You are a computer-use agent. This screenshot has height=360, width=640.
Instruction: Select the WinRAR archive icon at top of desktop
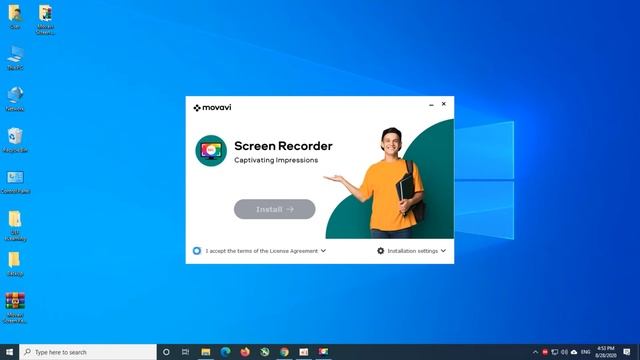coord(45,20)
